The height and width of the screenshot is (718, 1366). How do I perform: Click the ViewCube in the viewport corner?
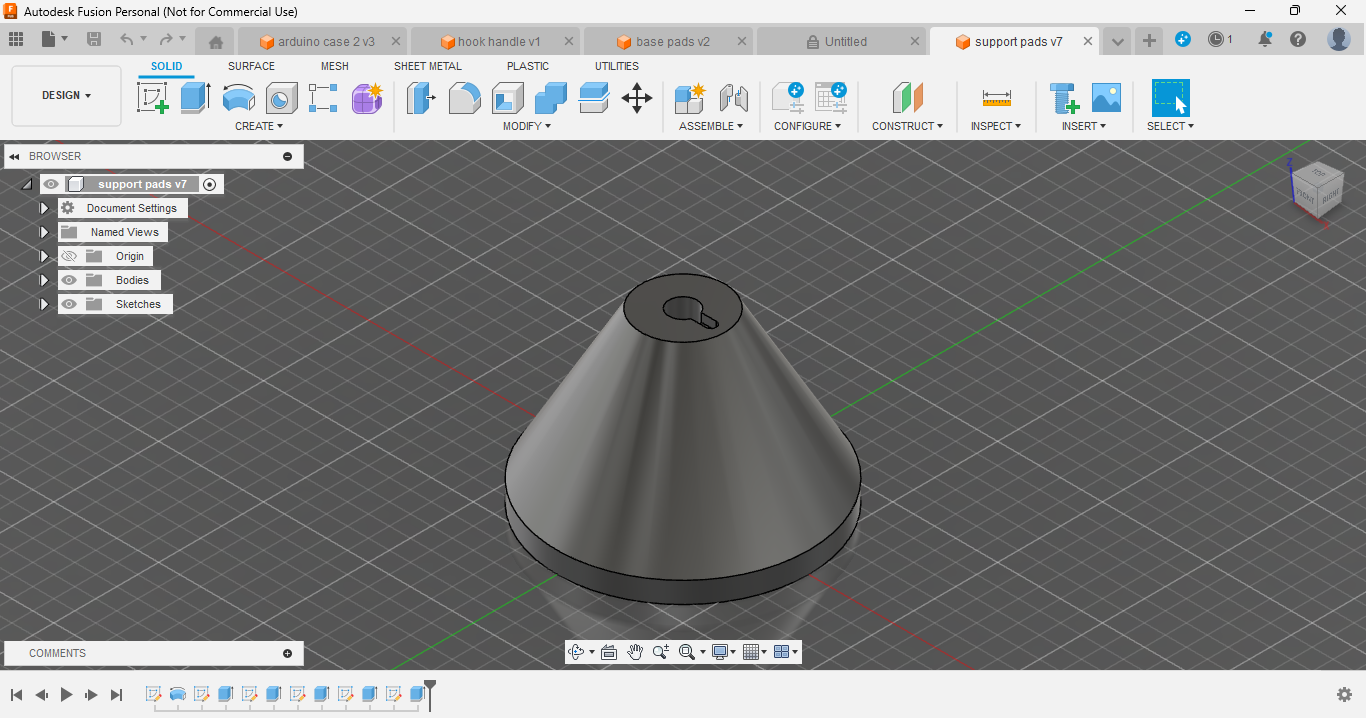click(1316, 188)
